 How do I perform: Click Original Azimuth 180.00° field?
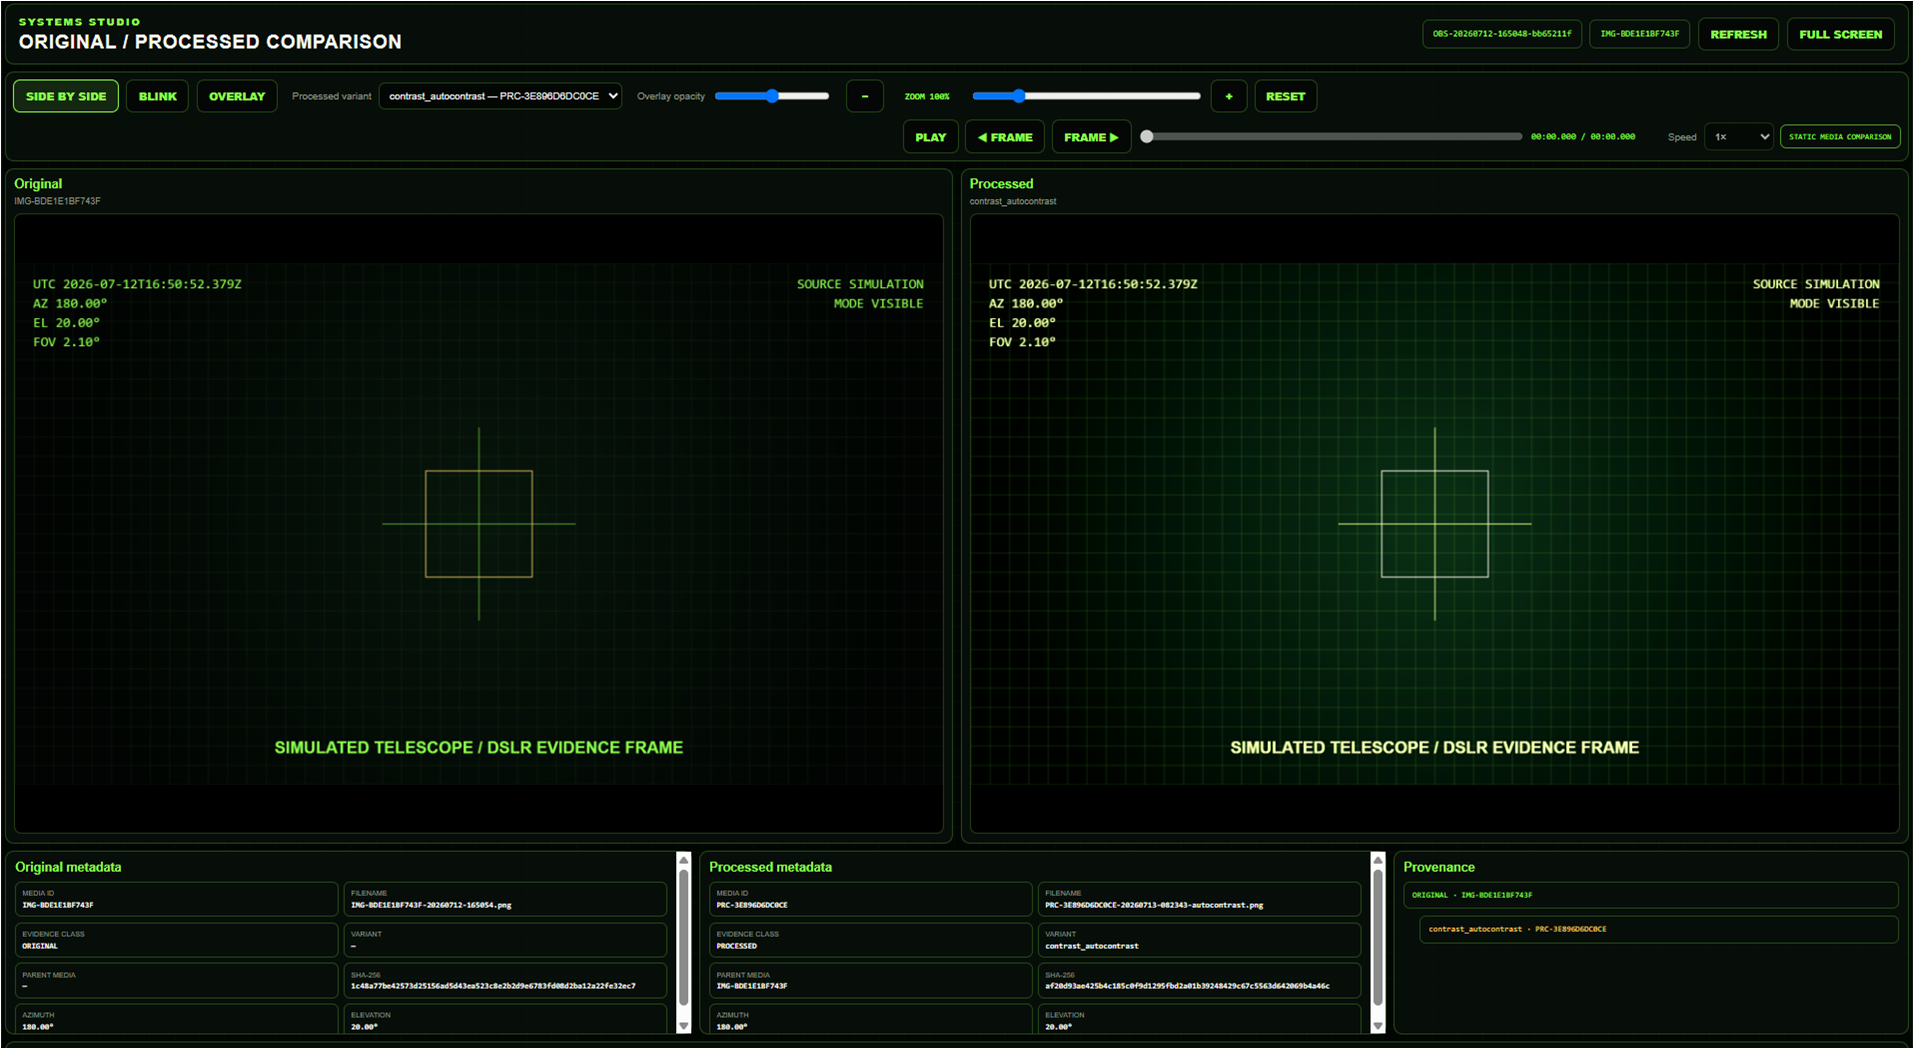pos(176,1019)
